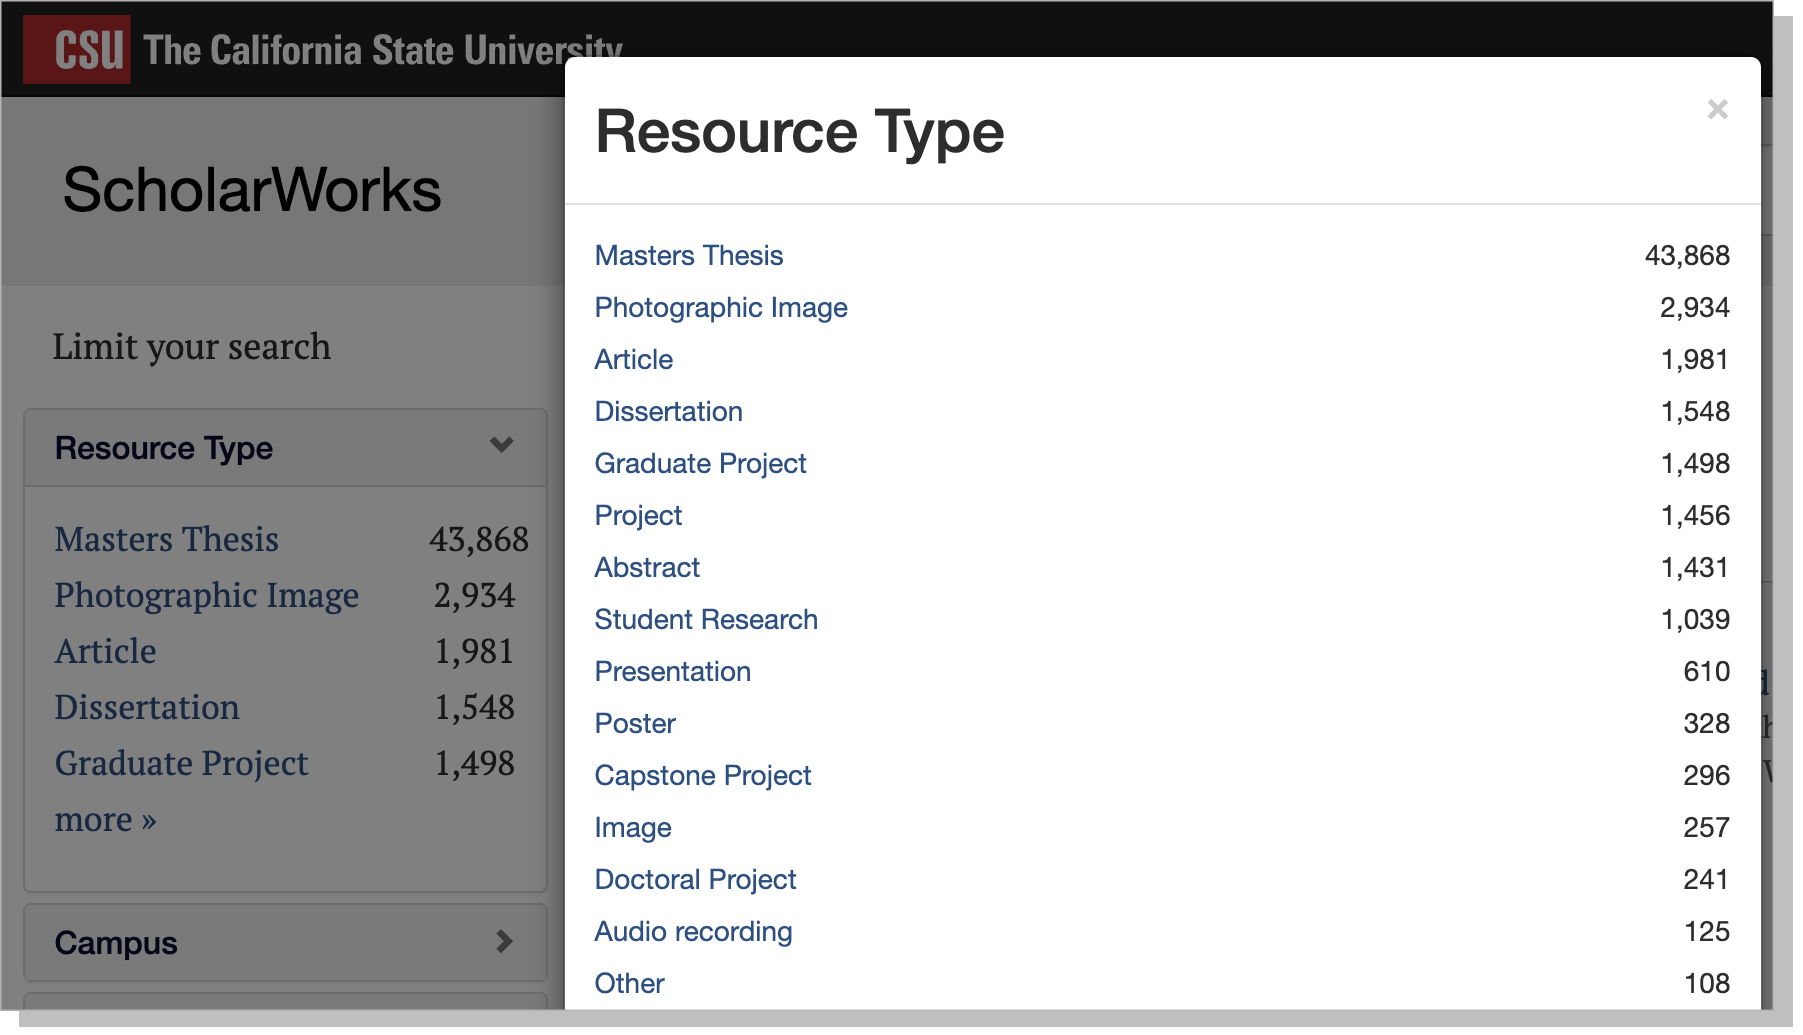Filter results by Doctoral Project

tap(695, 879)
